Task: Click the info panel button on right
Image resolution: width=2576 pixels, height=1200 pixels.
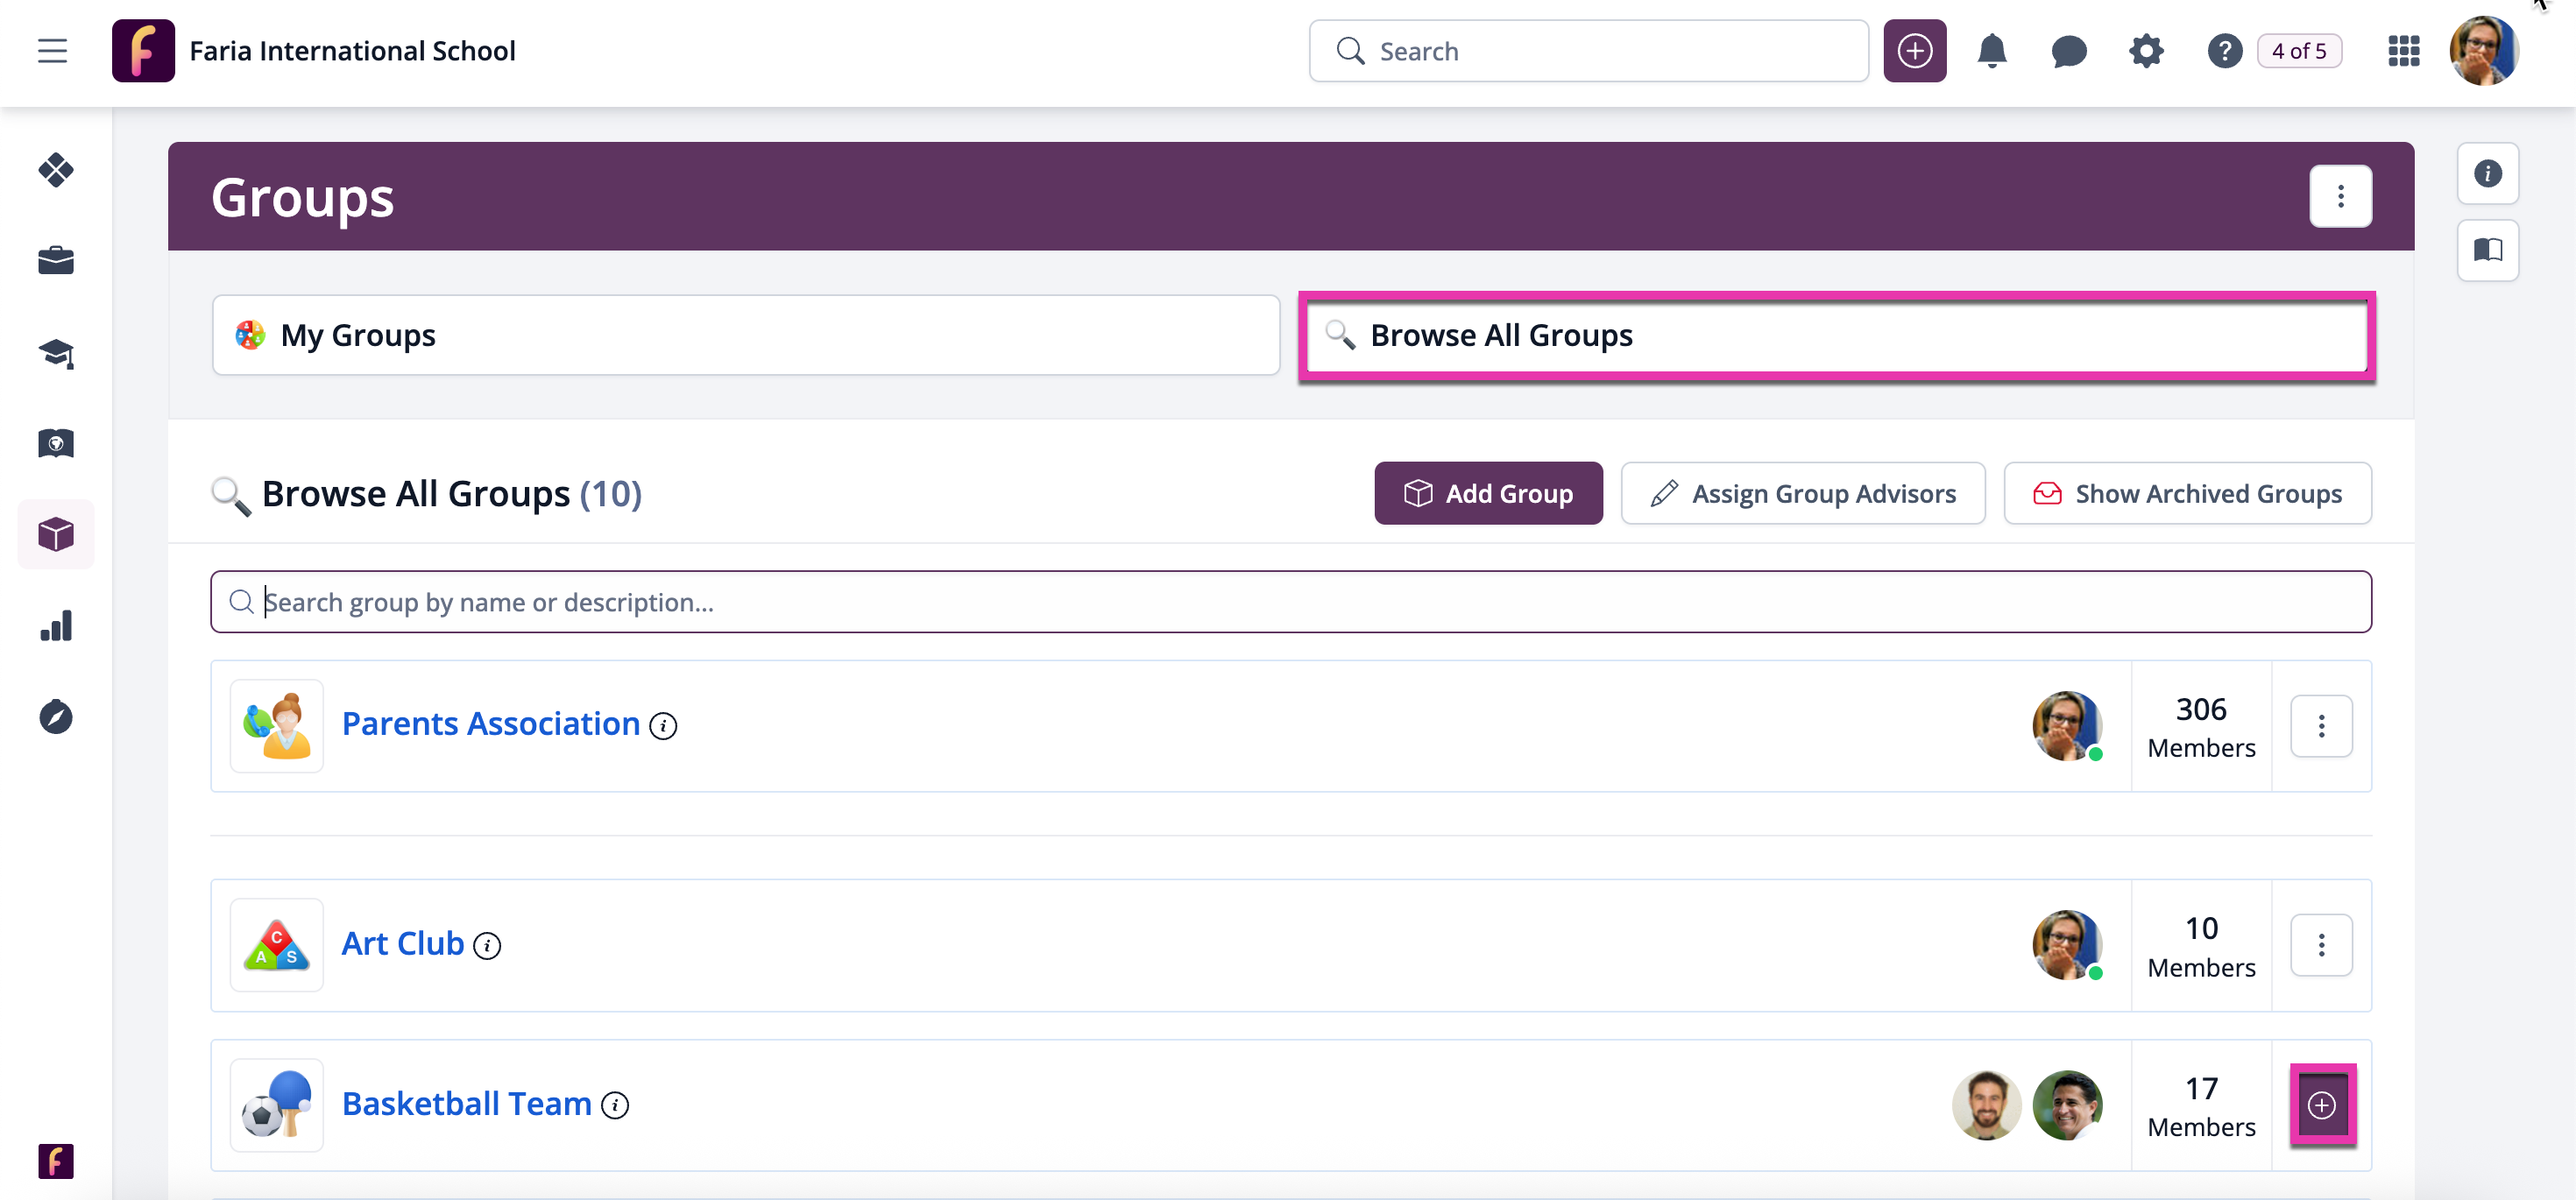Action: pyautogui.click(x=2487, y=173)
